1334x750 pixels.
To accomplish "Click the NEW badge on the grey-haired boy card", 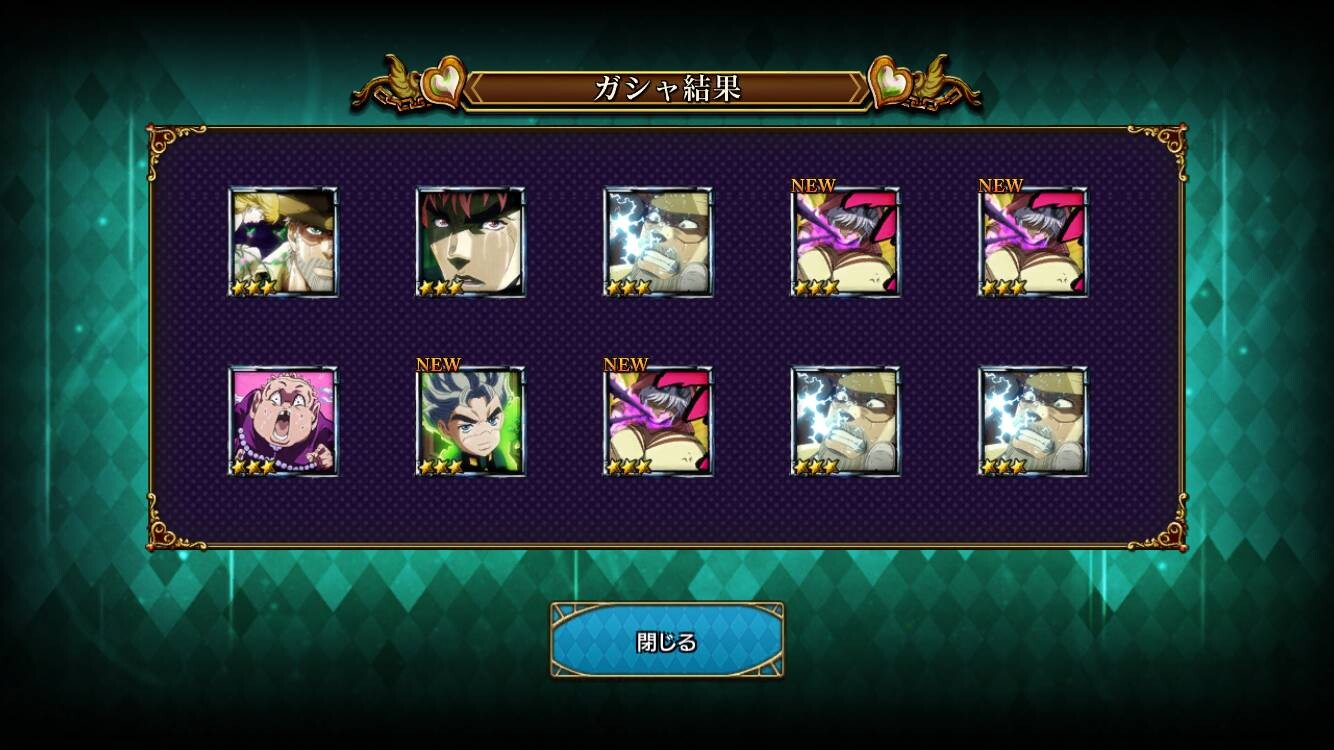I will pos(438,365).
